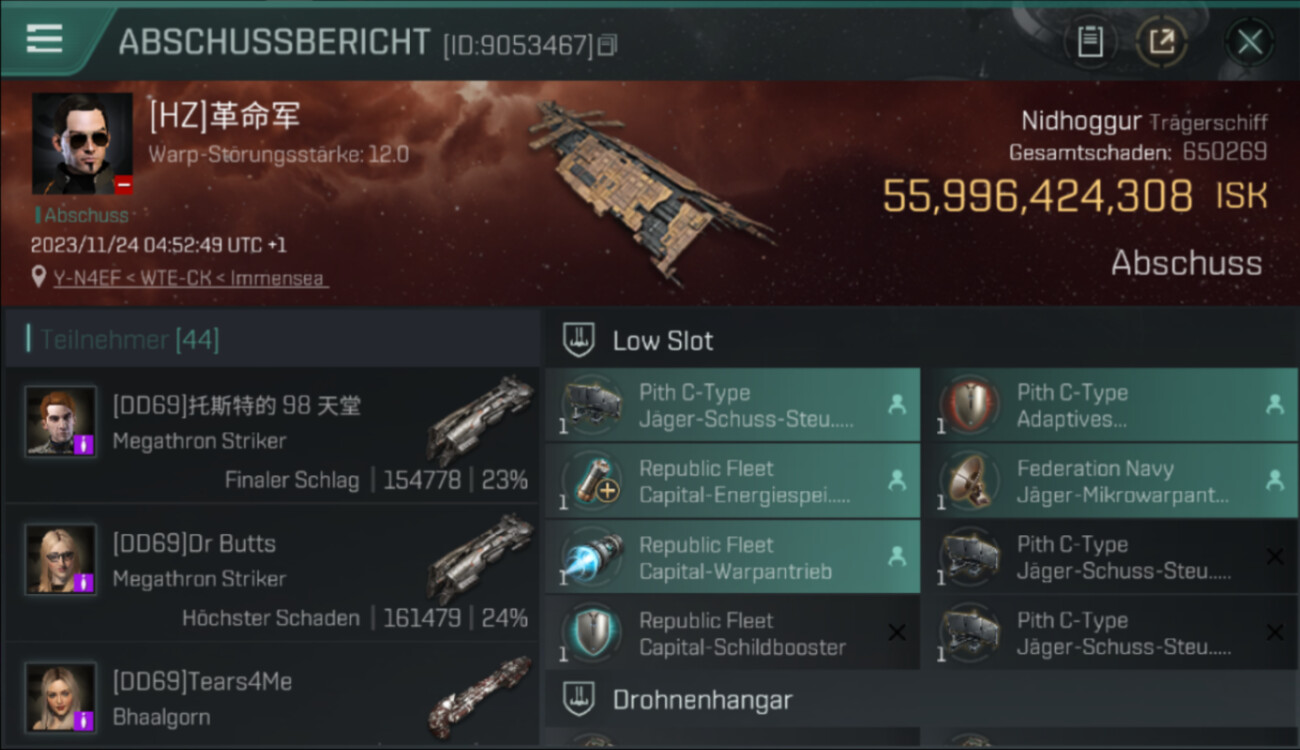Share the kill report via export icon
Viewport: 1300px width, 750px height.
(x=1162, y=42)
